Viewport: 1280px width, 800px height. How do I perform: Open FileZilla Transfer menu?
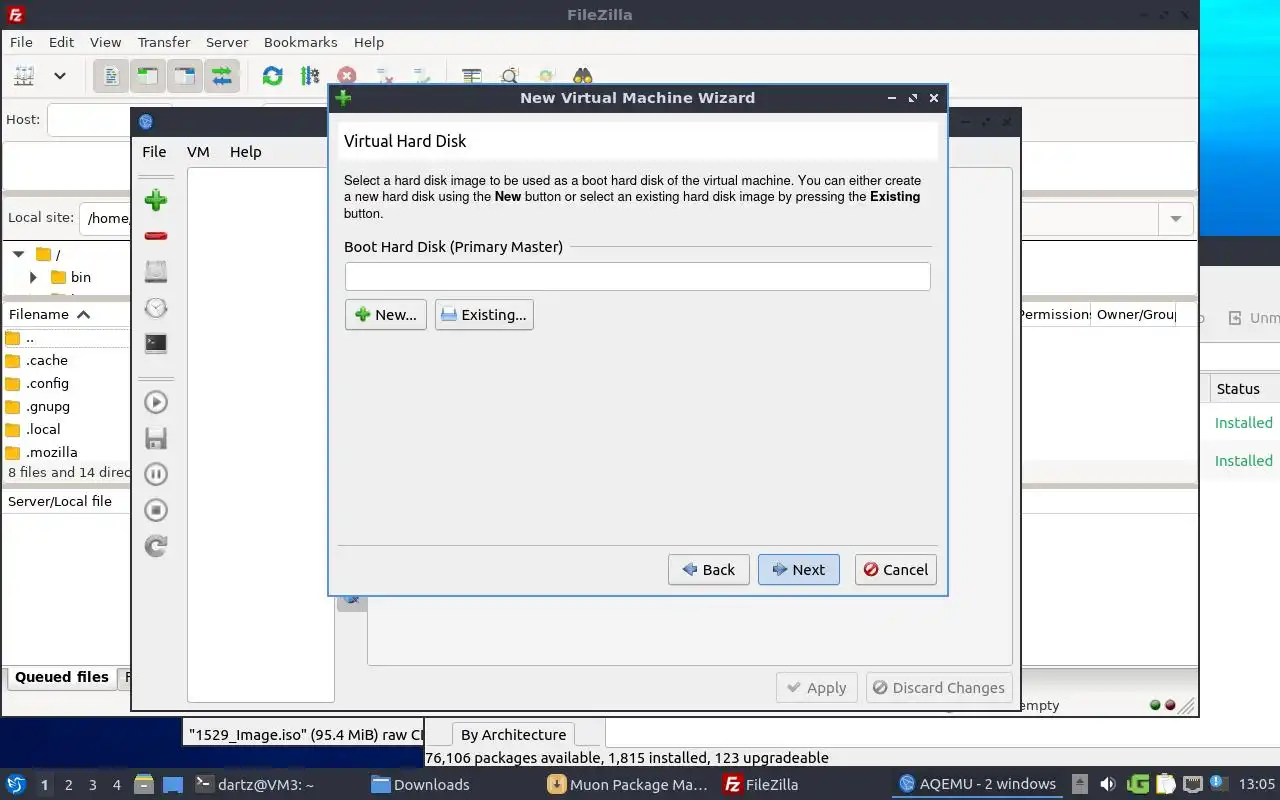164,42
